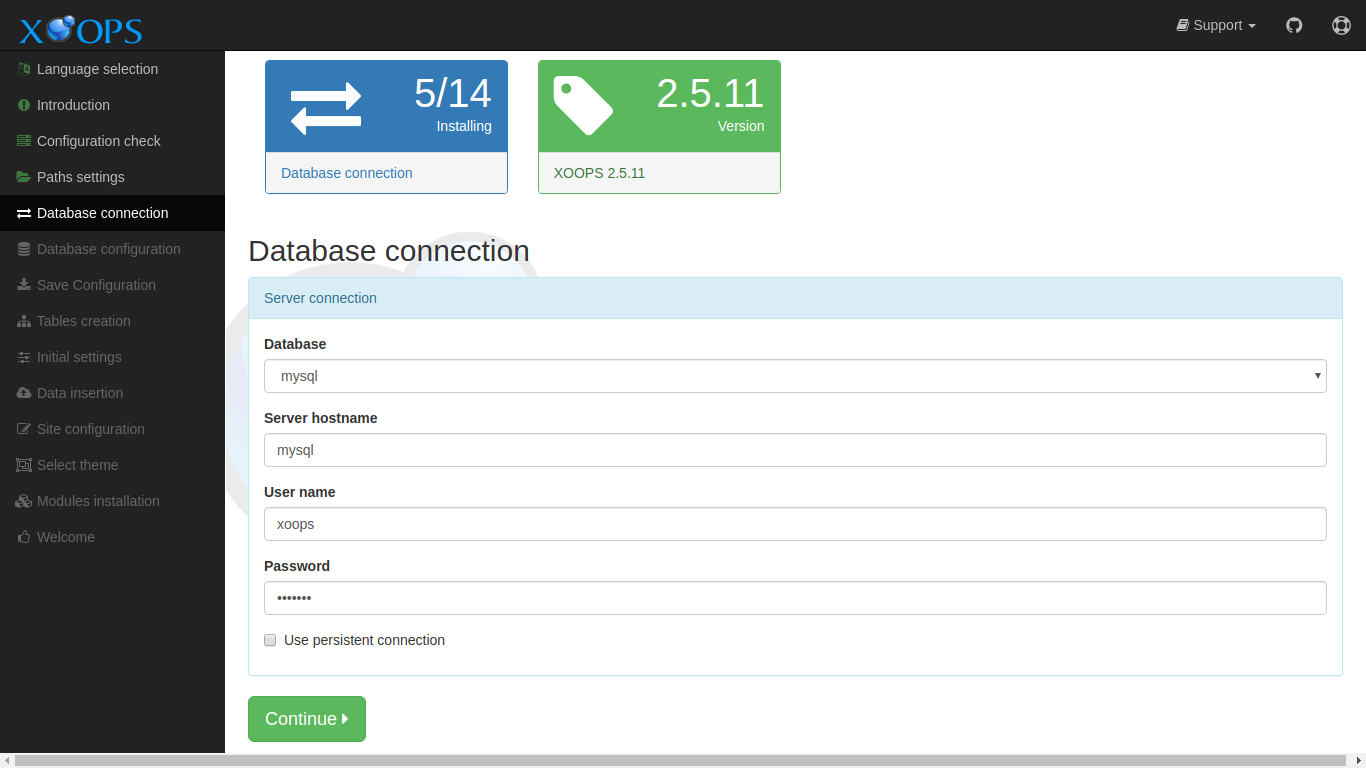Viewport: 1366px width, 768px height.
Task: Click the Language selection globe icon
Action: pyautogui.click(x=22, y=69)
